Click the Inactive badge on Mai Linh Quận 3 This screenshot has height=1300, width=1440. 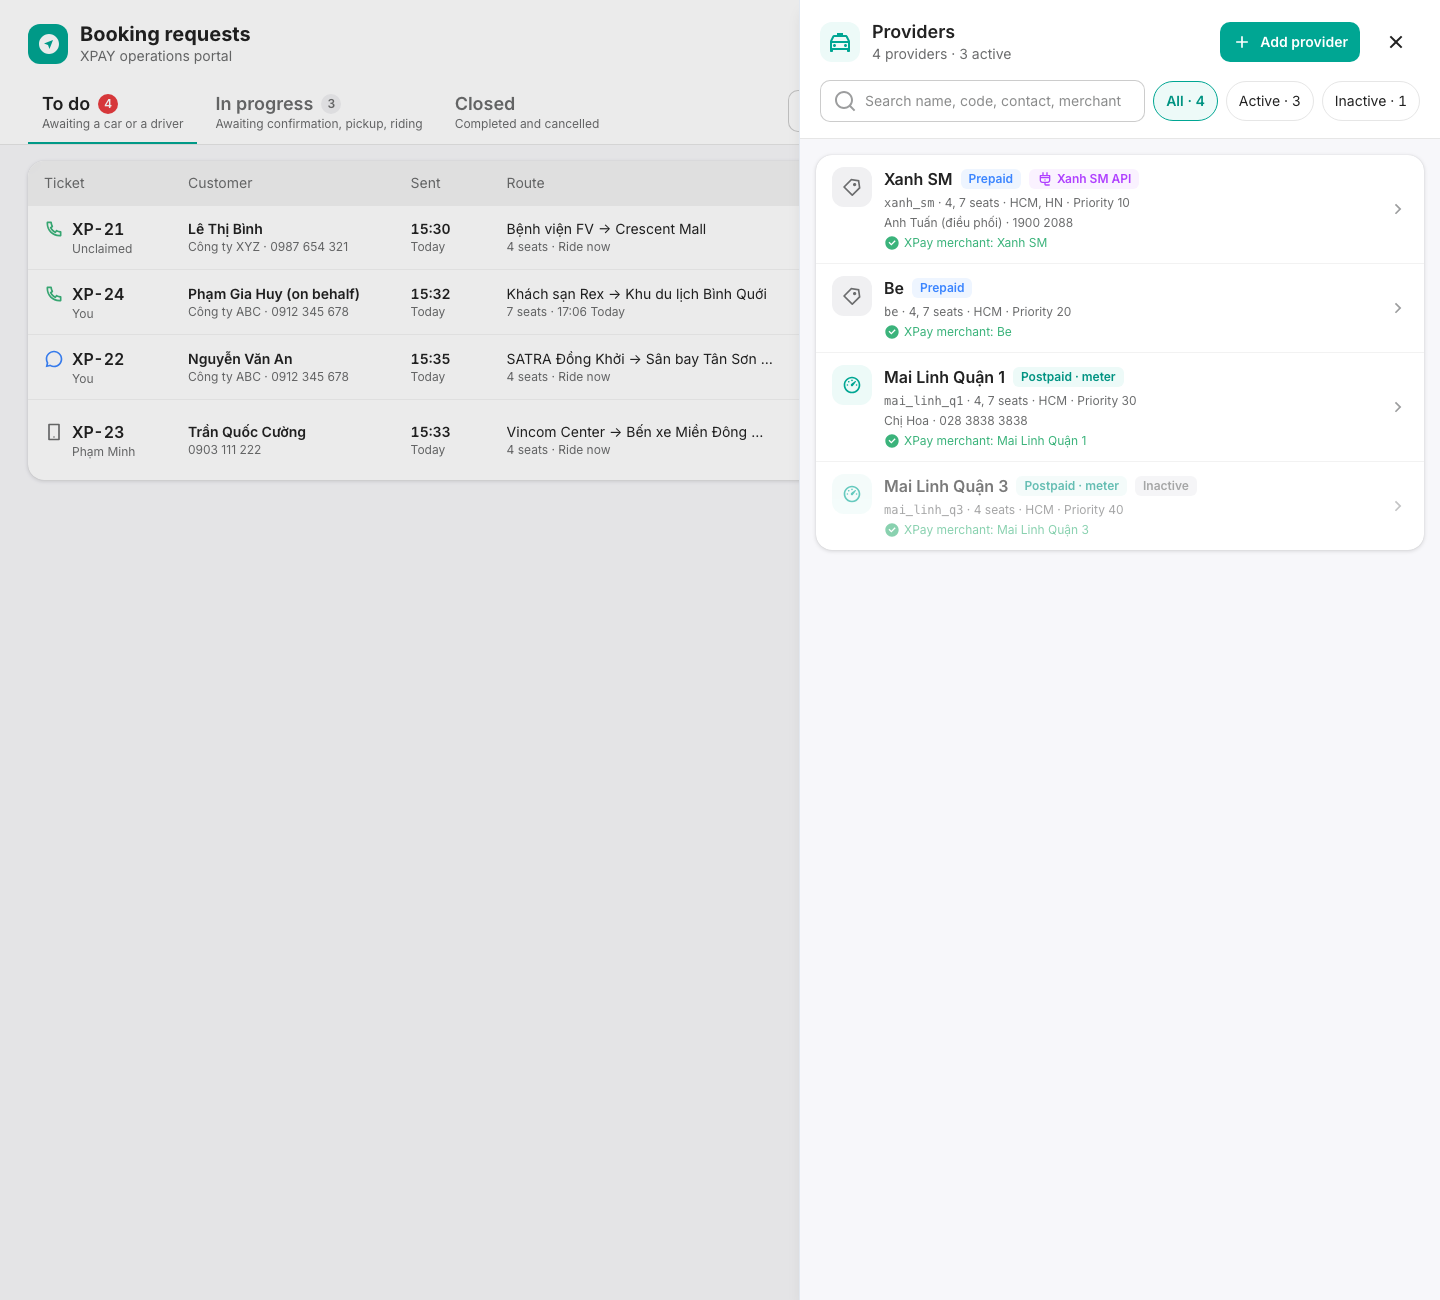pyautogui.click(x=1166, y=486)
